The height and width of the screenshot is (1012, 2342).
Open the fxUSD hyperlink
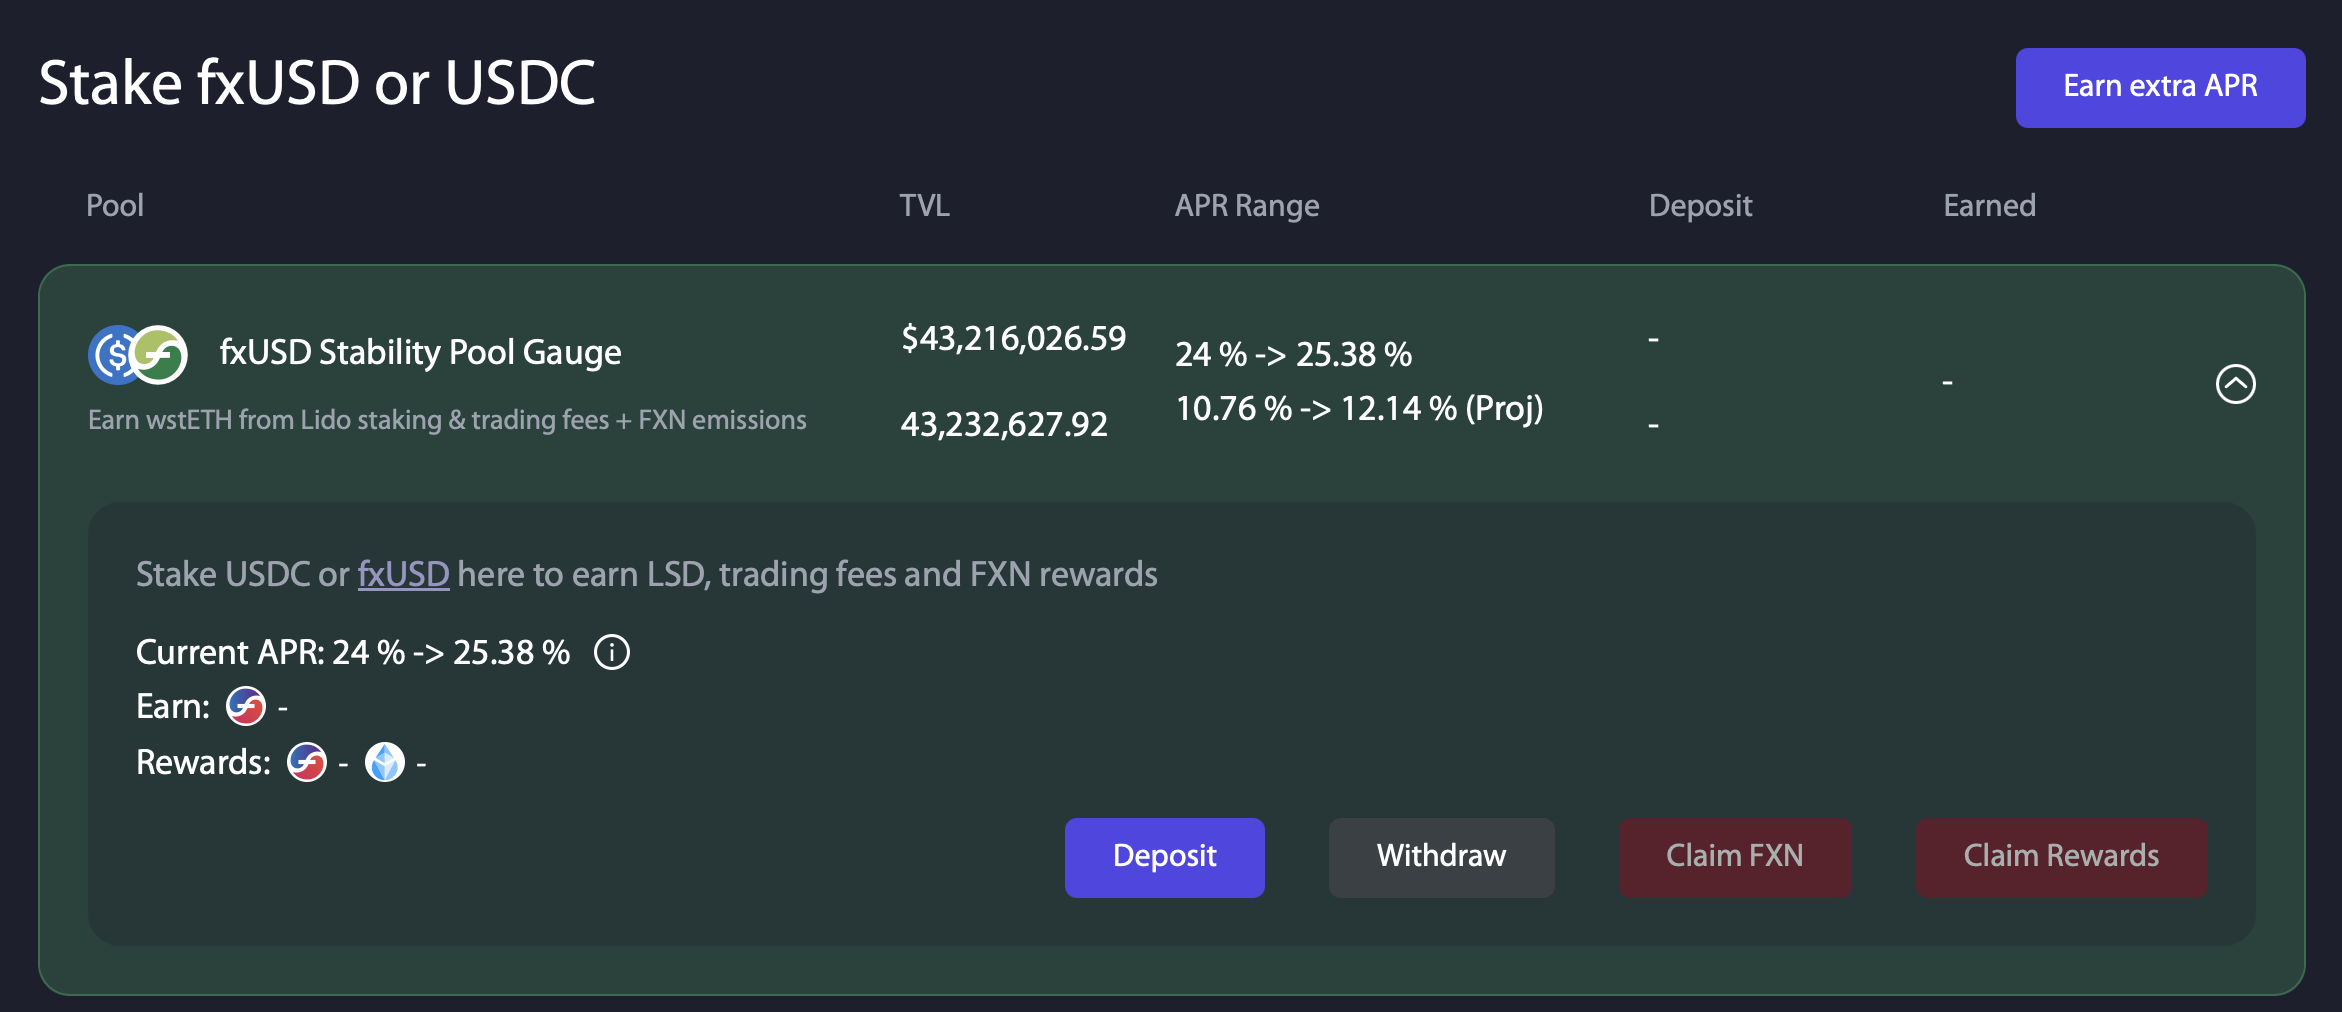coord(404,574)
